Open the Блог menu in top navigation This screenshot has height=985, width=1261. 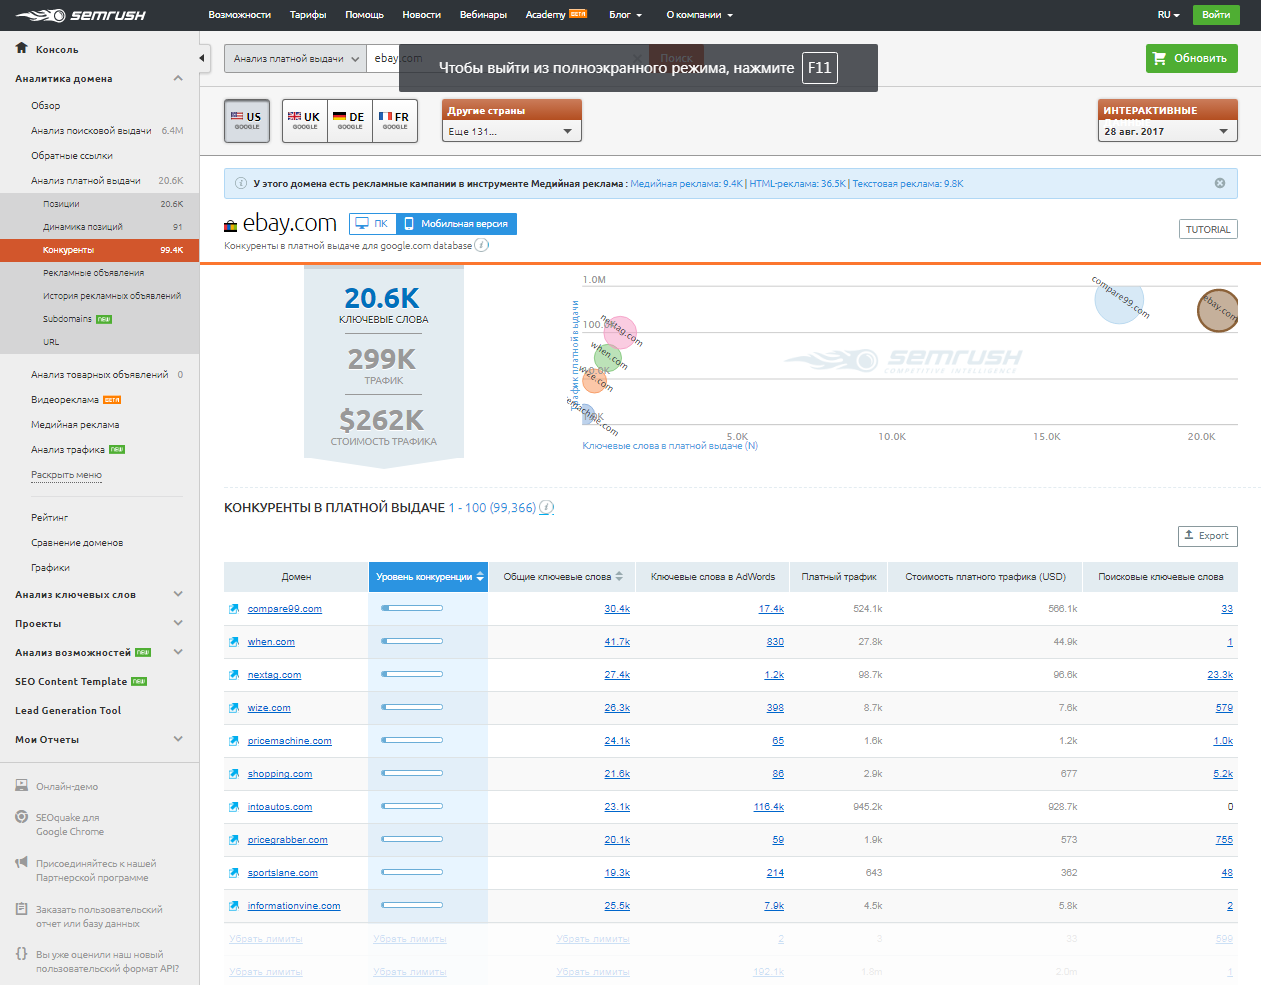click(x=623, y=15)
